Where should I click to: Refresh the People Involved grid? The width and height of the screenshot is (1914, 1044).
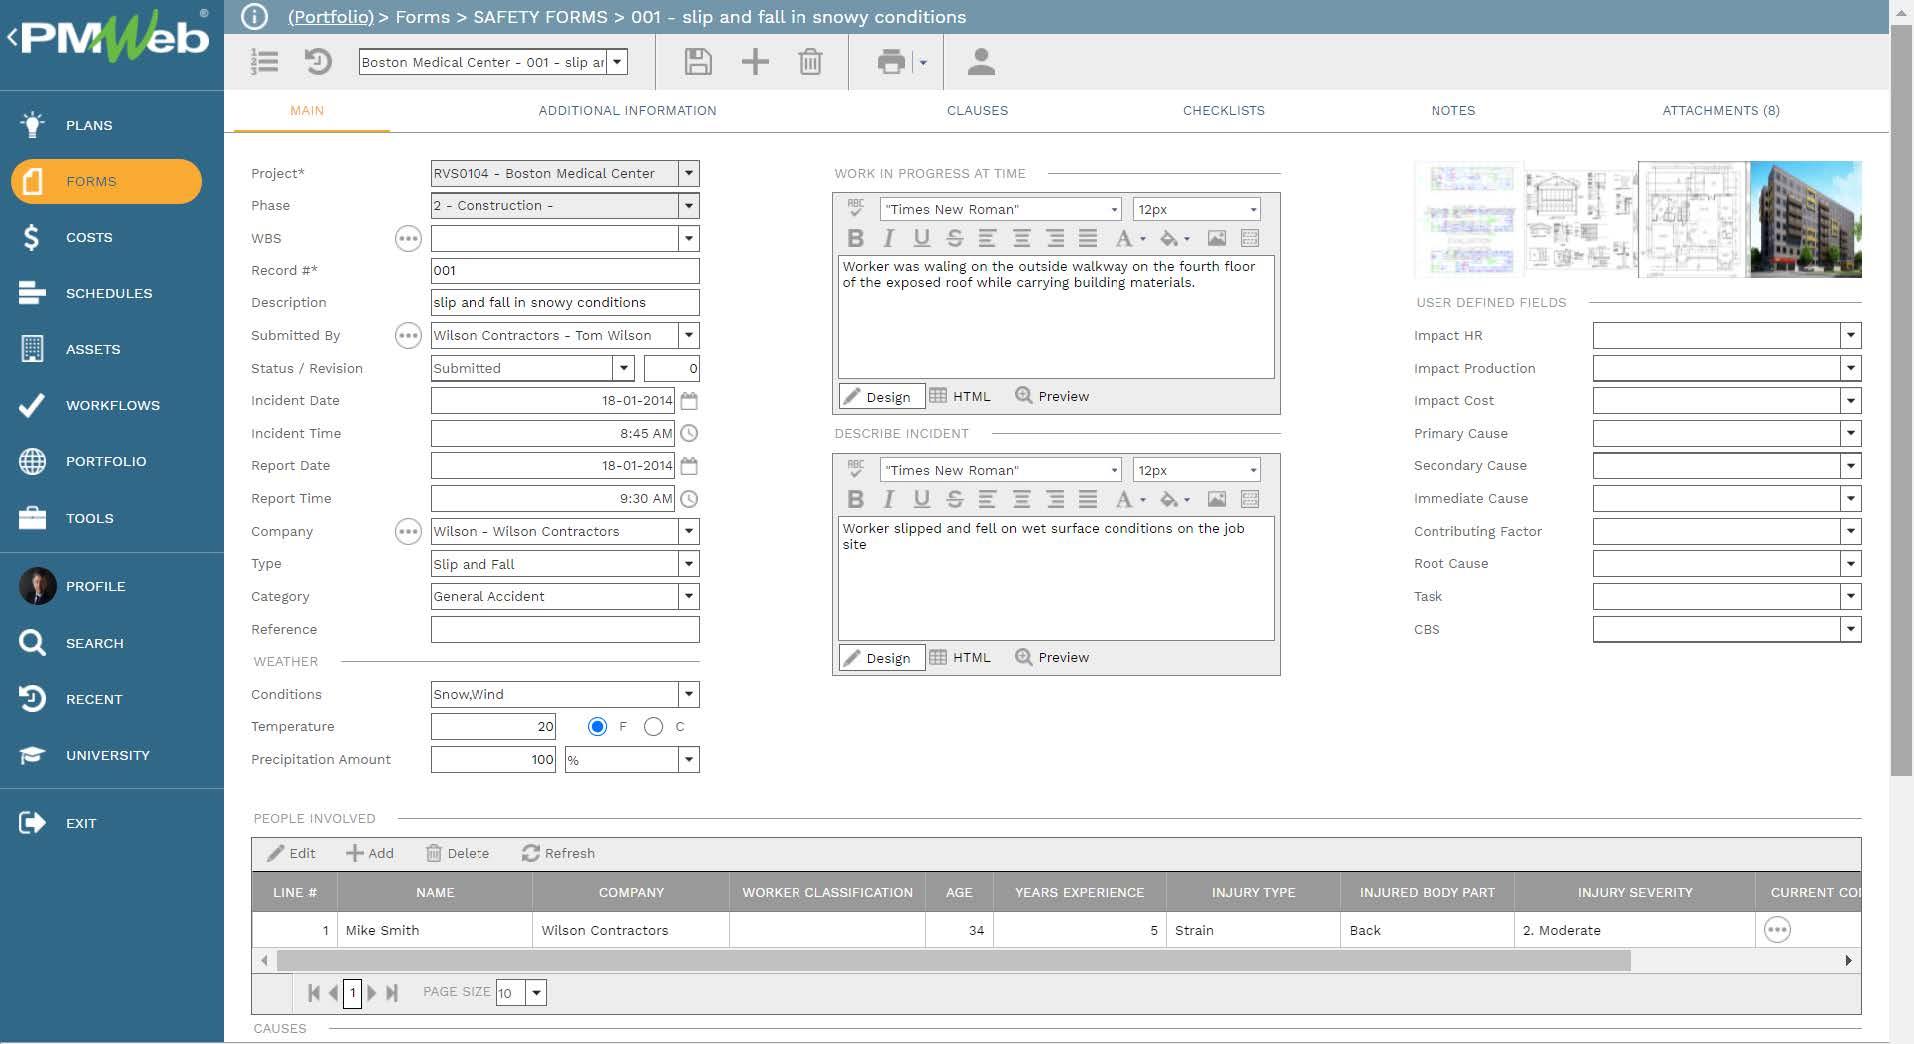click(x=558, y=854)
